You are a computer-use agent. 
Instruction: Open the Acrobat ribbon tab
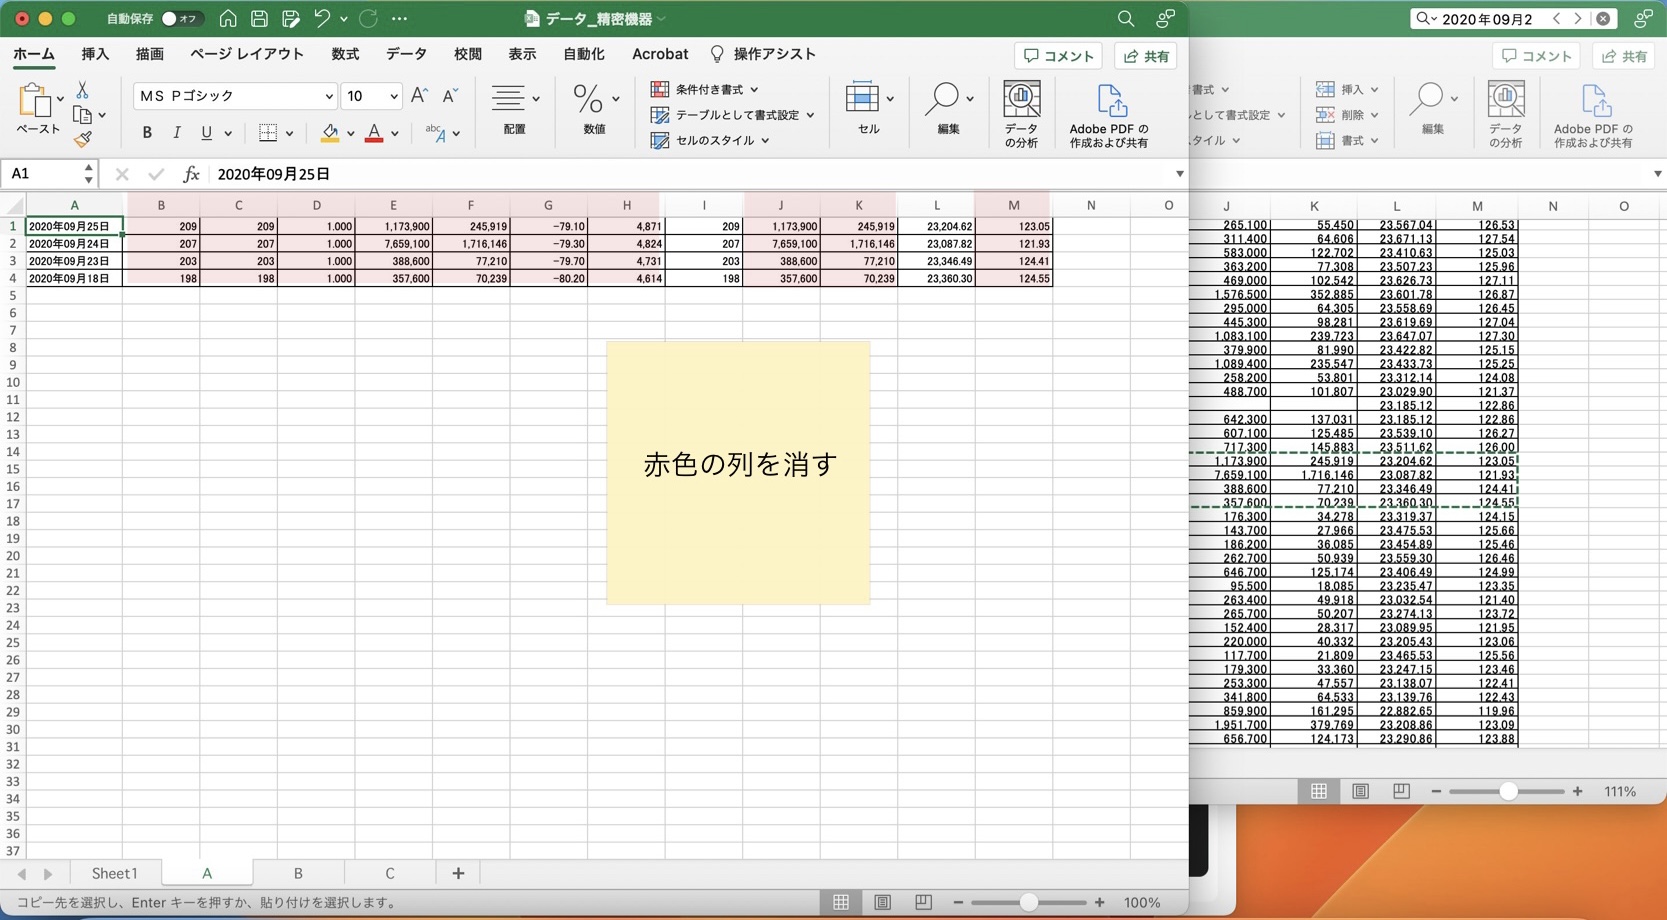[660, 54]
